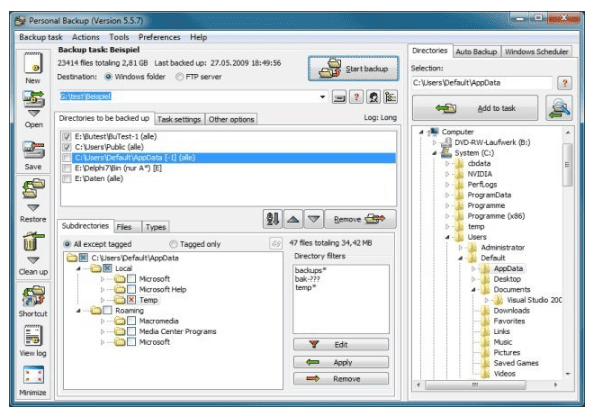
Task: Click the directory tree icon beside destination
Action: [x=391, y=97]
